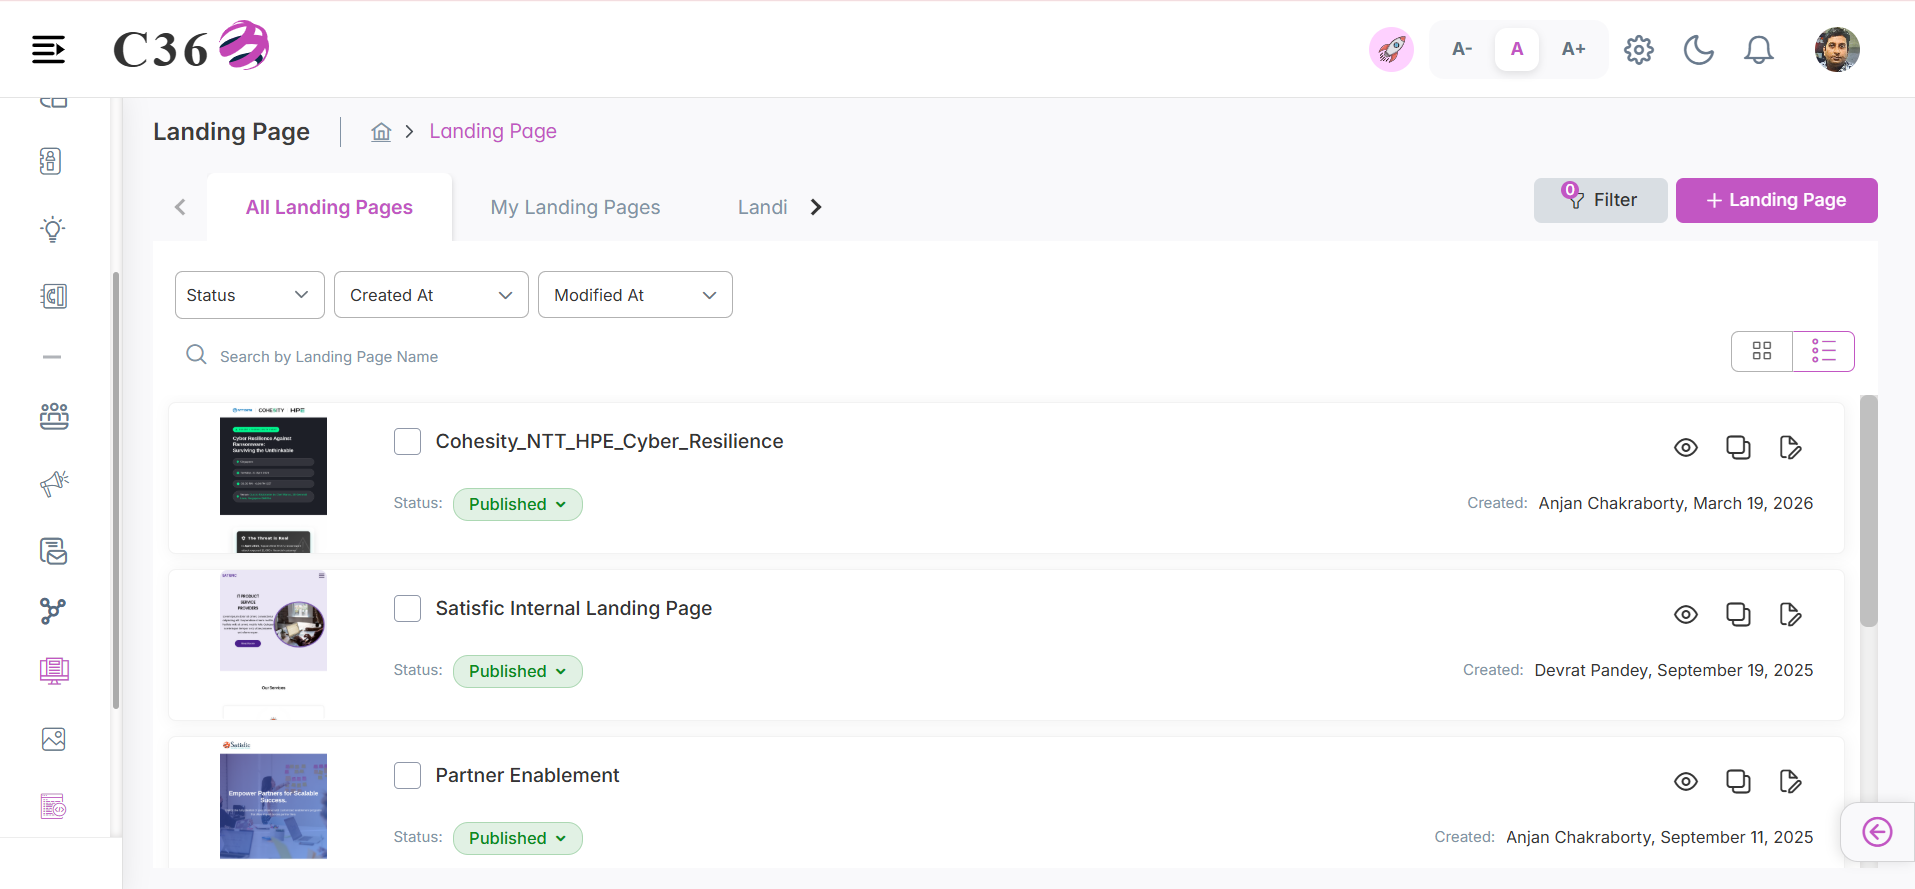The height and width of the screenshot is (889, 1915).
Task: Open Satisfic Internal page thumbnail
Action: pyautogui.click(x=273, y=645)
